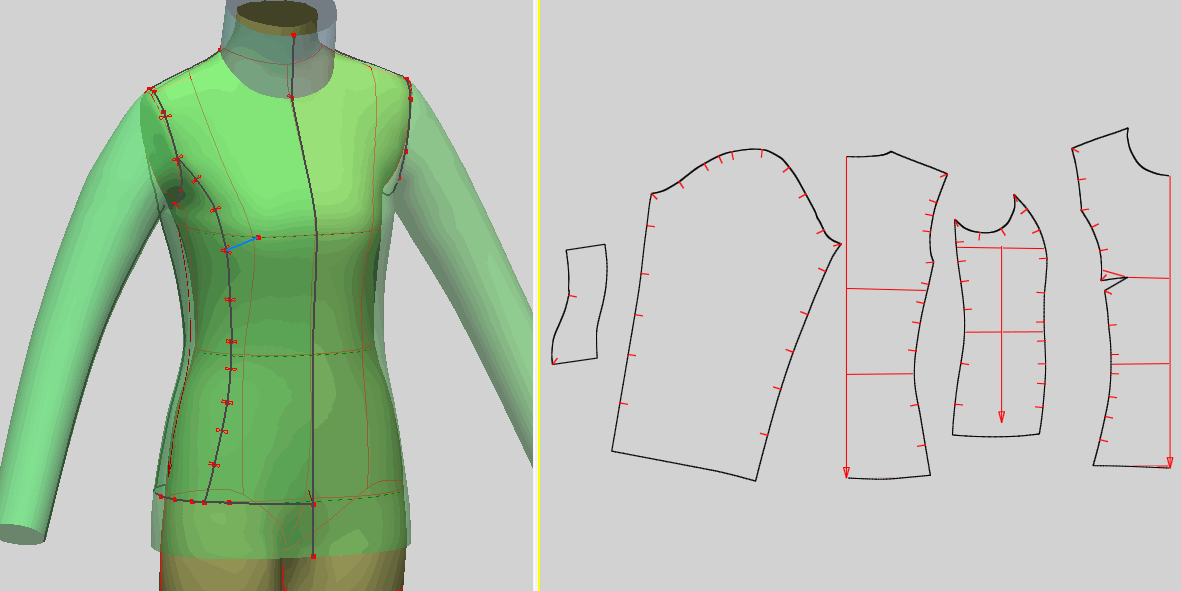This screenshot has height=591, width=1181.
Task: Click the red point at the top of the mannequin neck
Action: tap(293, 35)
